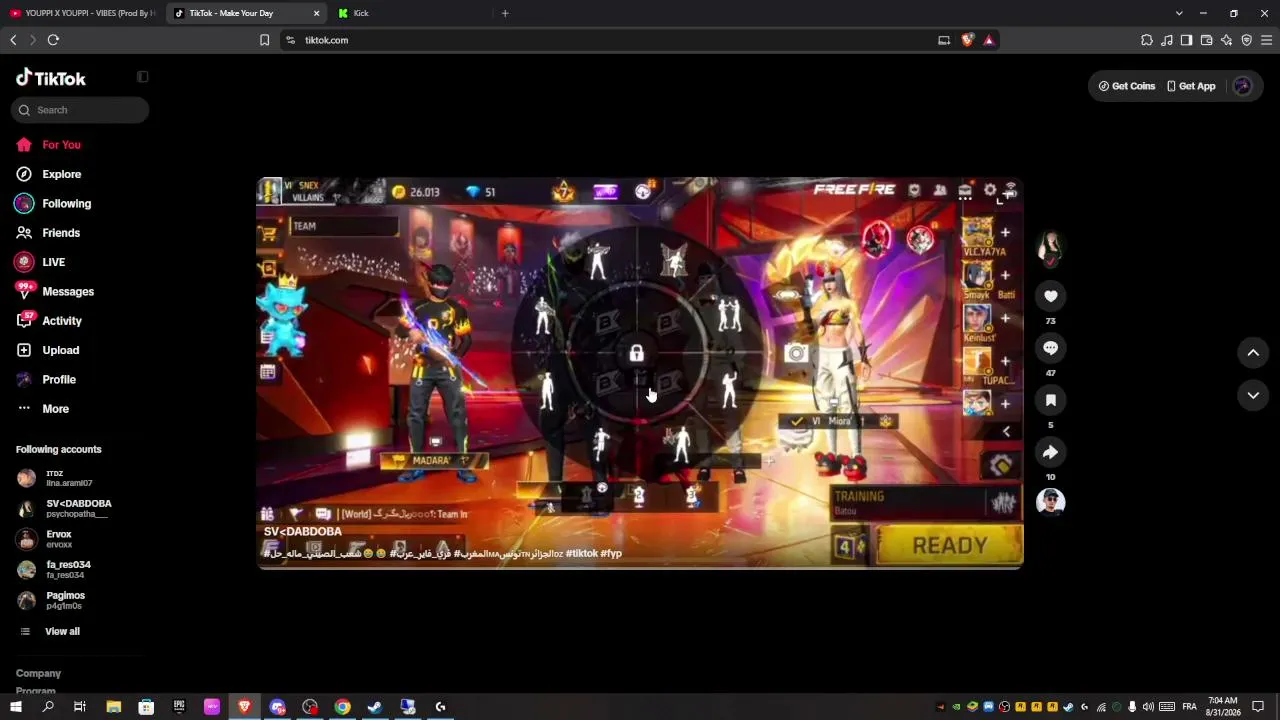Focus the TikTok Search field
The image size is (1280, 720).
tap(80, 110)
